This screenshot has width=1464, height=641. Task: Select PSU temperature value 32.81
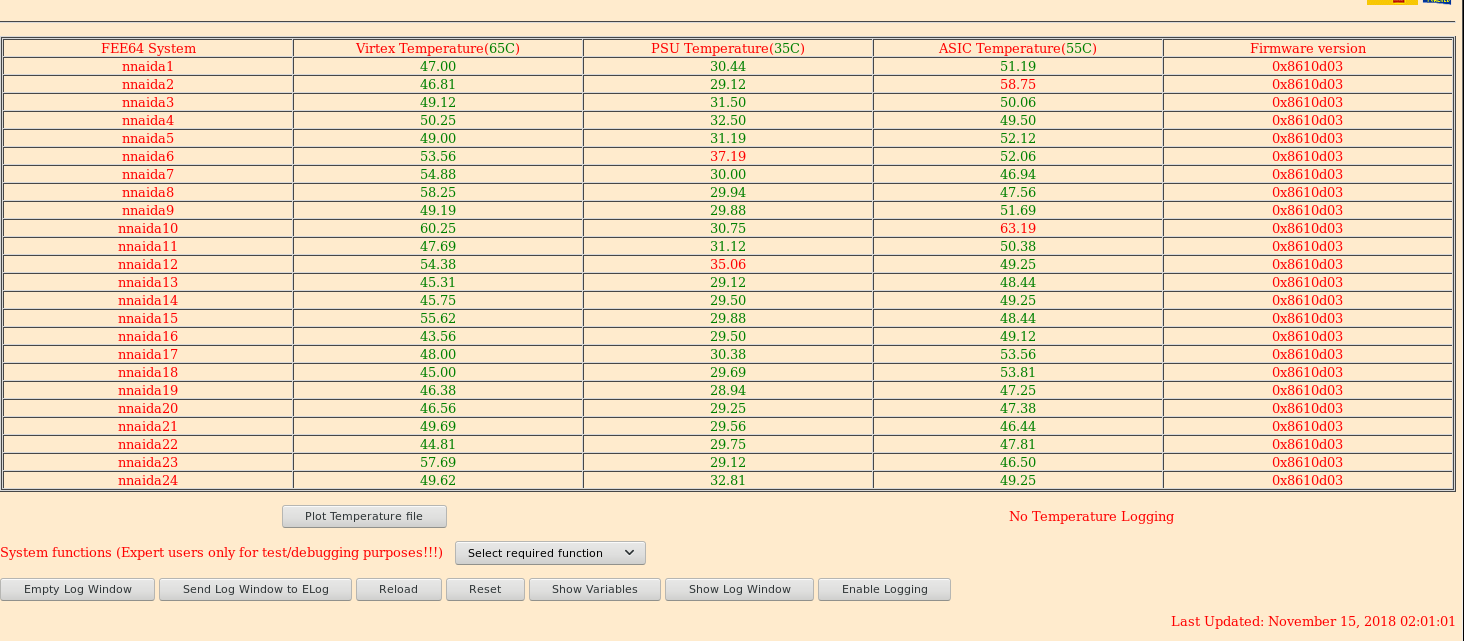point(728,480)
